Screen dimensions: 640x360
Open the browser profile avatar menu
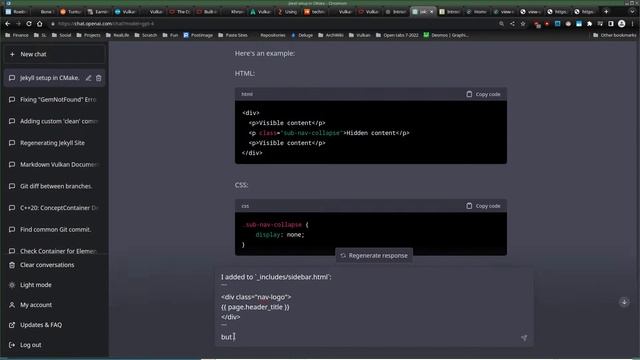(622, 24)
